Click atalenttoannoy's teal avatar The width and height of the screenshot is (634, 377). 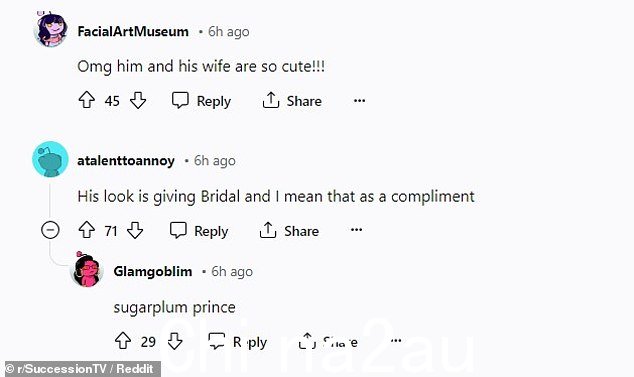pyautogui.click(x=50, y=159)
